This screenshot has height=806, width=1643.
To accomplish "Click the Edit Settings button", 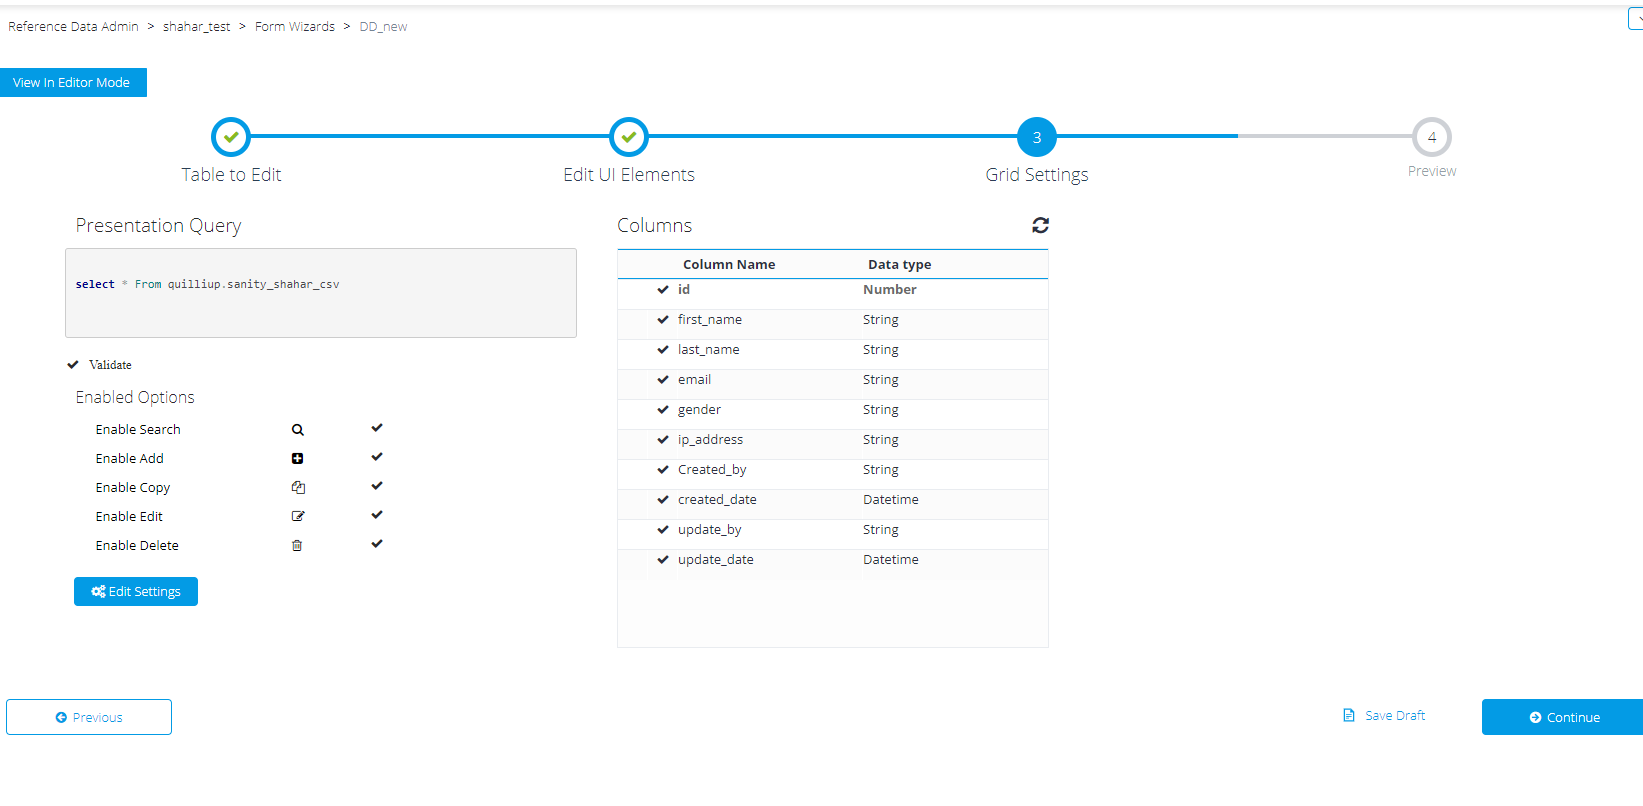I will pos(136,592).
